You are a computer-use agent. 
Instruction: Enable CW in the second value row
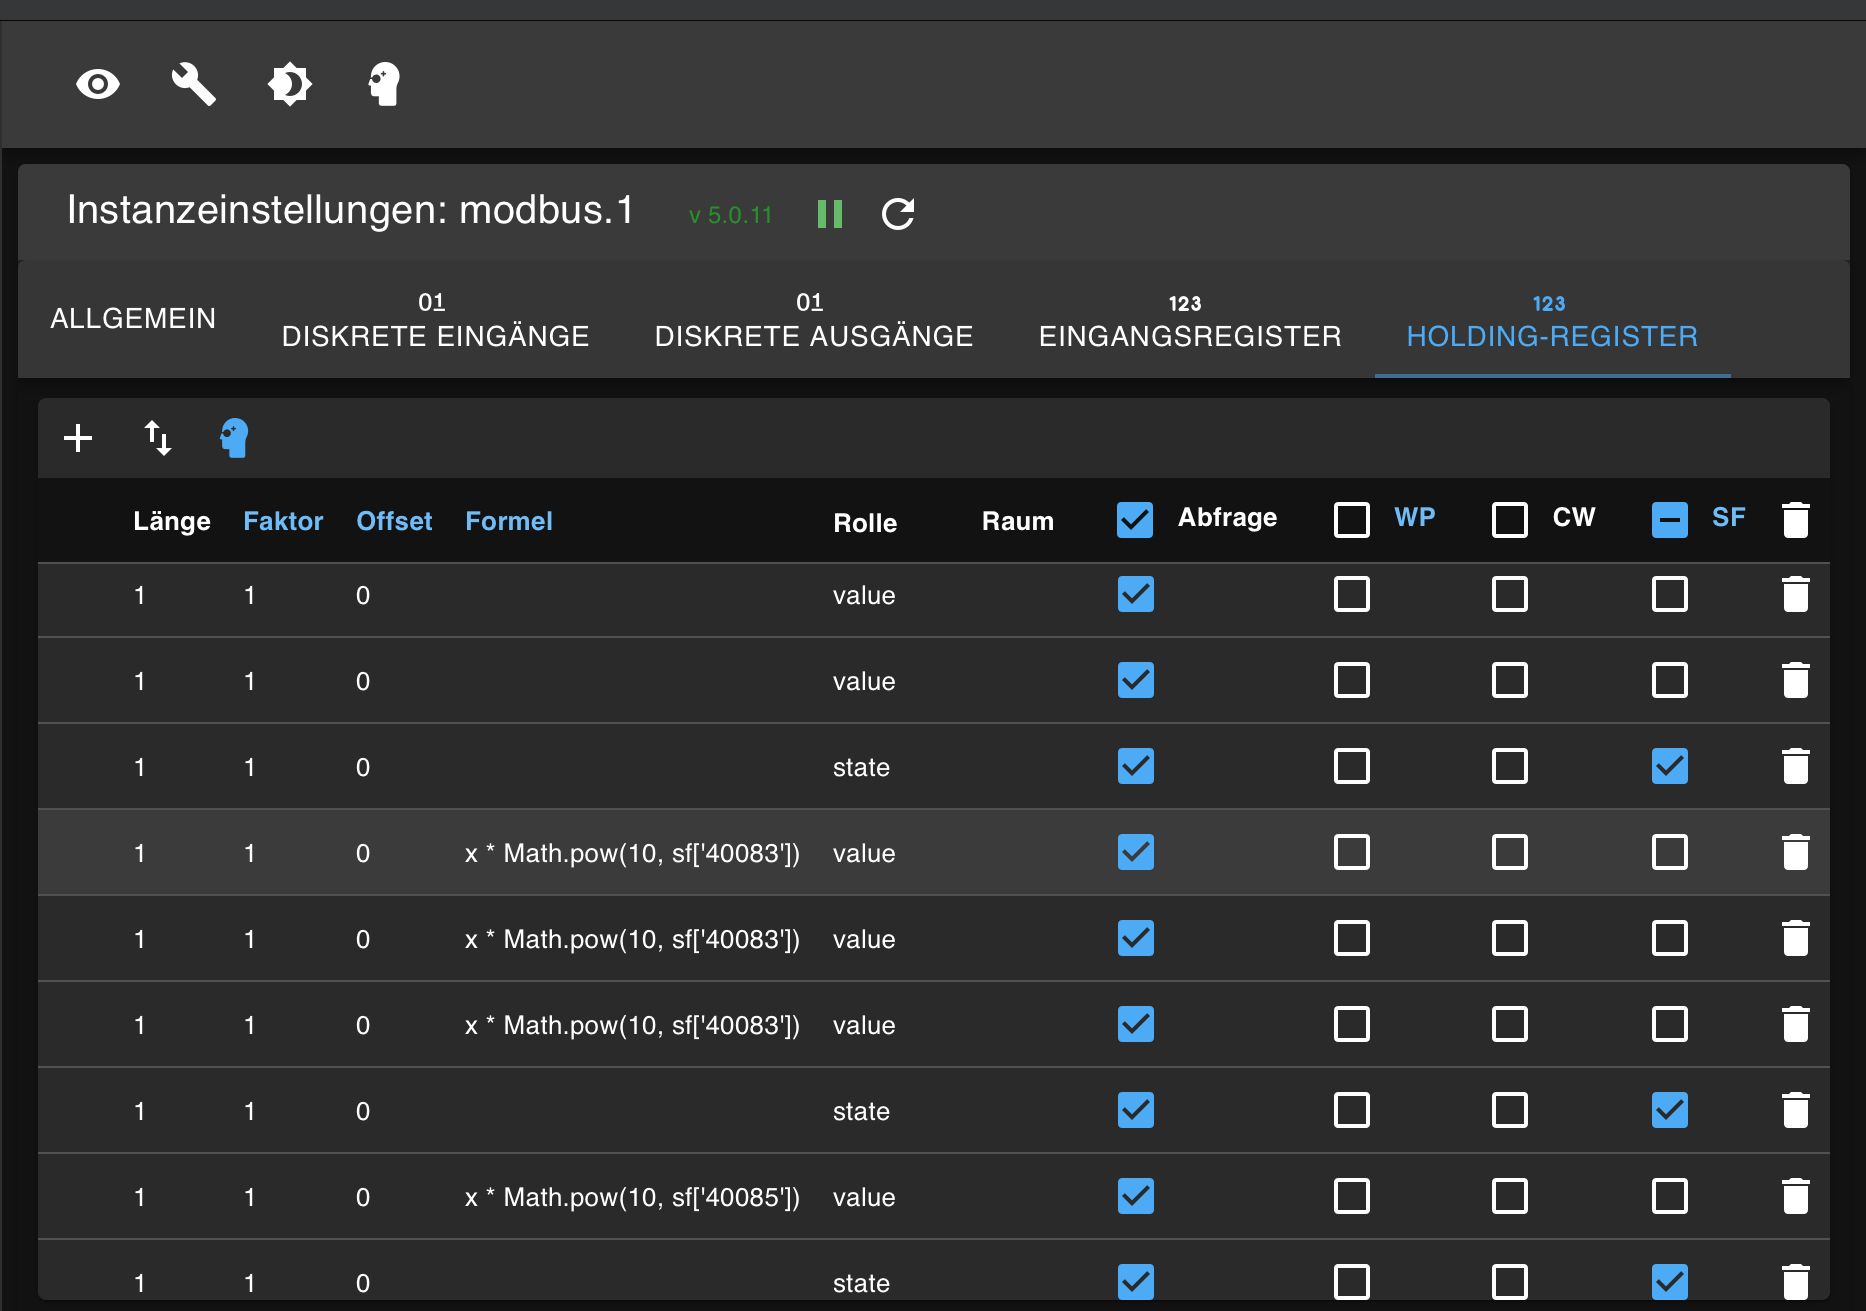[1510, 681]
